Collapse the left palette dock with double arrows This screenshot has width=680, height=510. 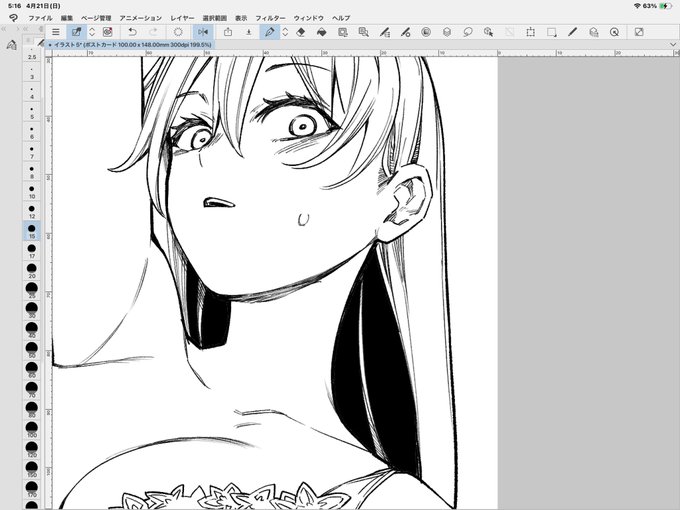coord(4,29)
